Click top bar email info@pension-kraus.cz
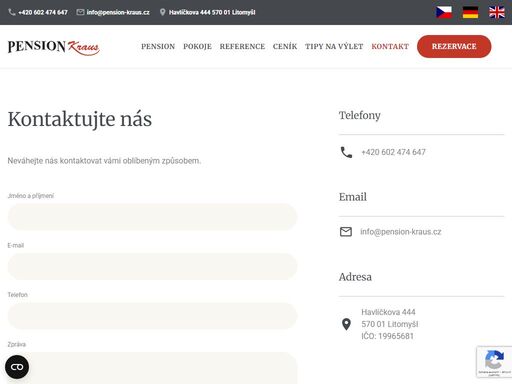 pos(118,12)
